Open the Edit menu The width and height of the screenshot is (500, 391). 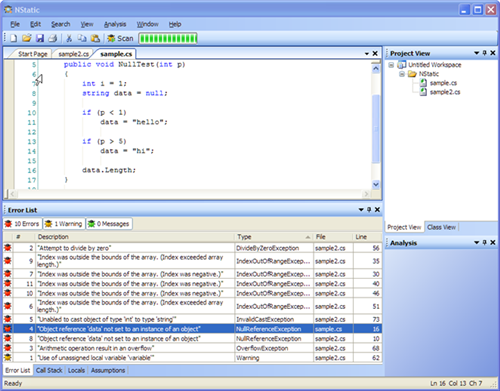pyautogui.click(x=35, y=24)
